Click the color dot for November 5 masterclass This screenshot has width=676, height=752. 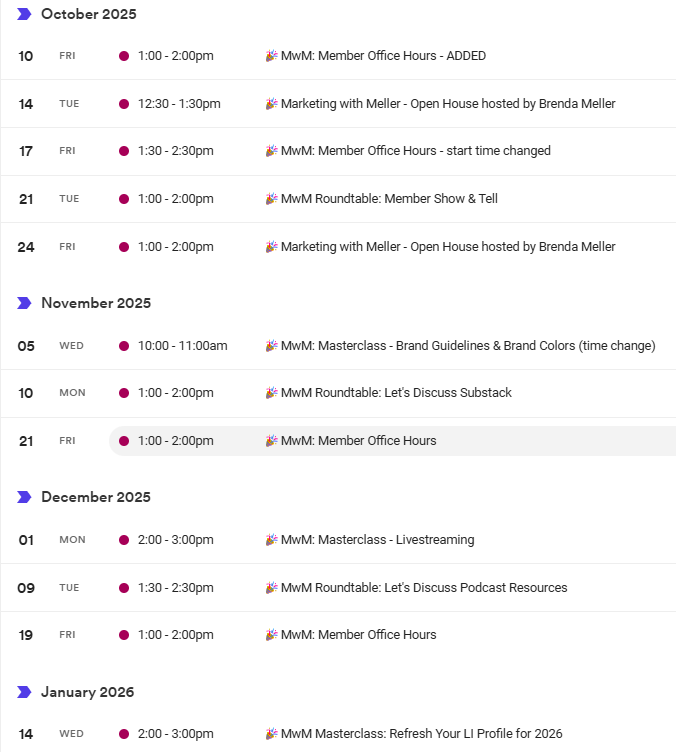coord(124,346)
